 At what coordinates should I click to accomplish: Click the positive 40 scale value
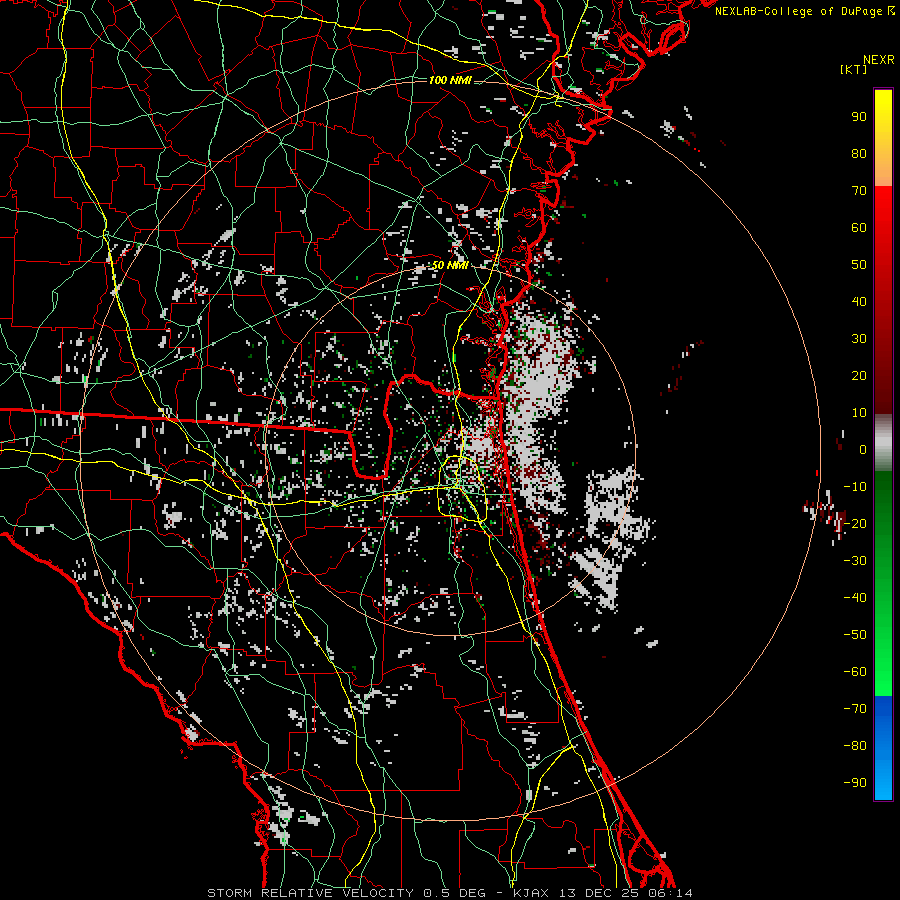859,302
